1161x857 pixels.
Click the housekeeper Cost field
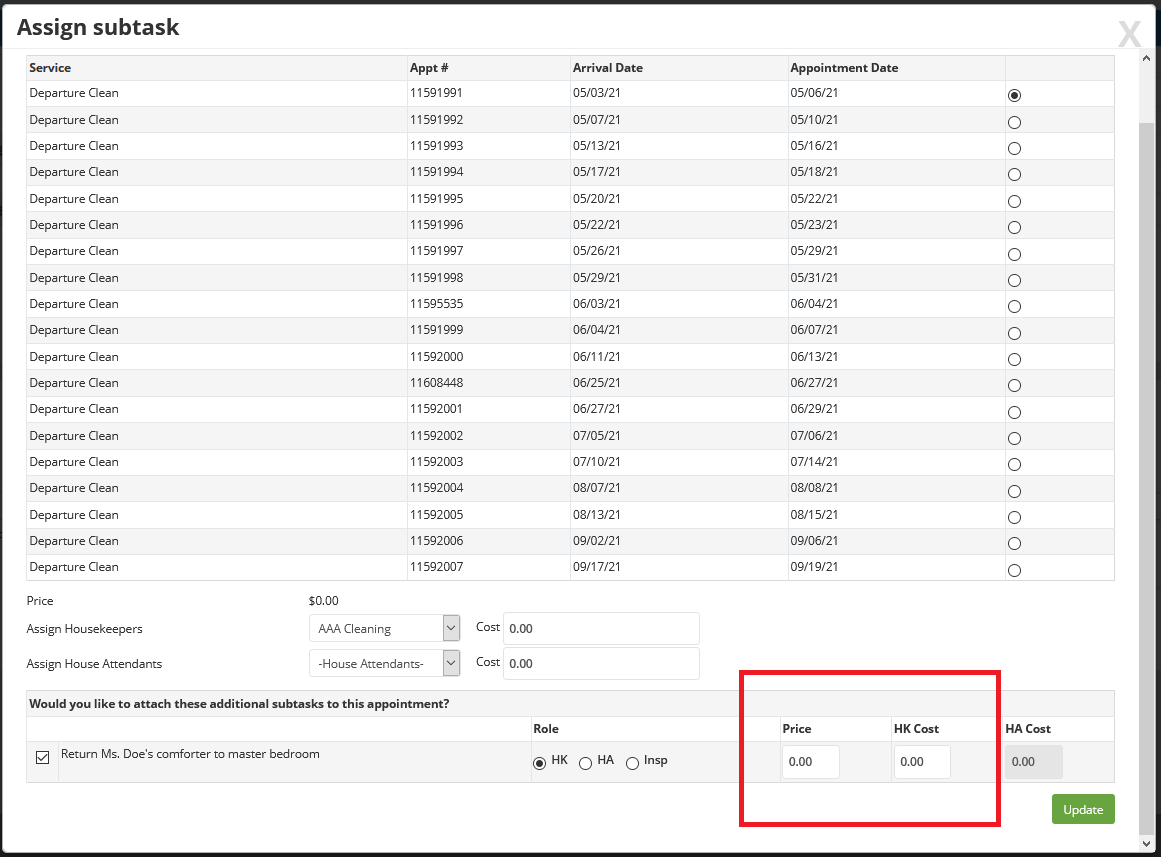(x=600, y=628)
